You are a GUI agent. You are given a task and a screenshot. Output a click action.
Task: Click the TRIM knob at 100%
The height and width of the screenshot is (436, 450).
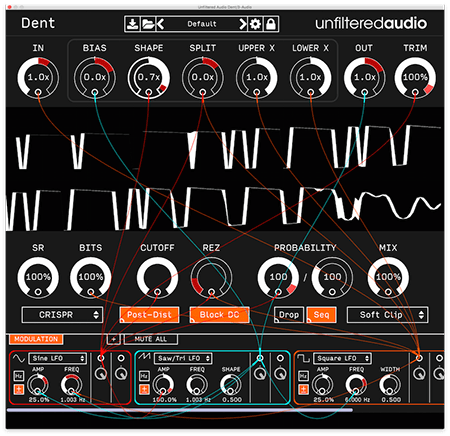tap(415, 77)
